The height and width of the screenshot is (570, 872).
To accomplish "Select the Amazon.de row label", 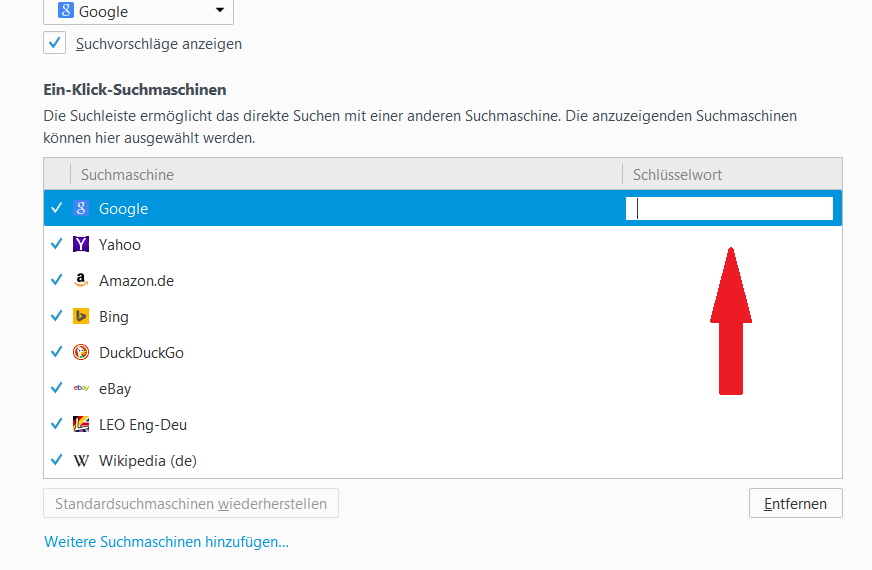I will (136, 281).
